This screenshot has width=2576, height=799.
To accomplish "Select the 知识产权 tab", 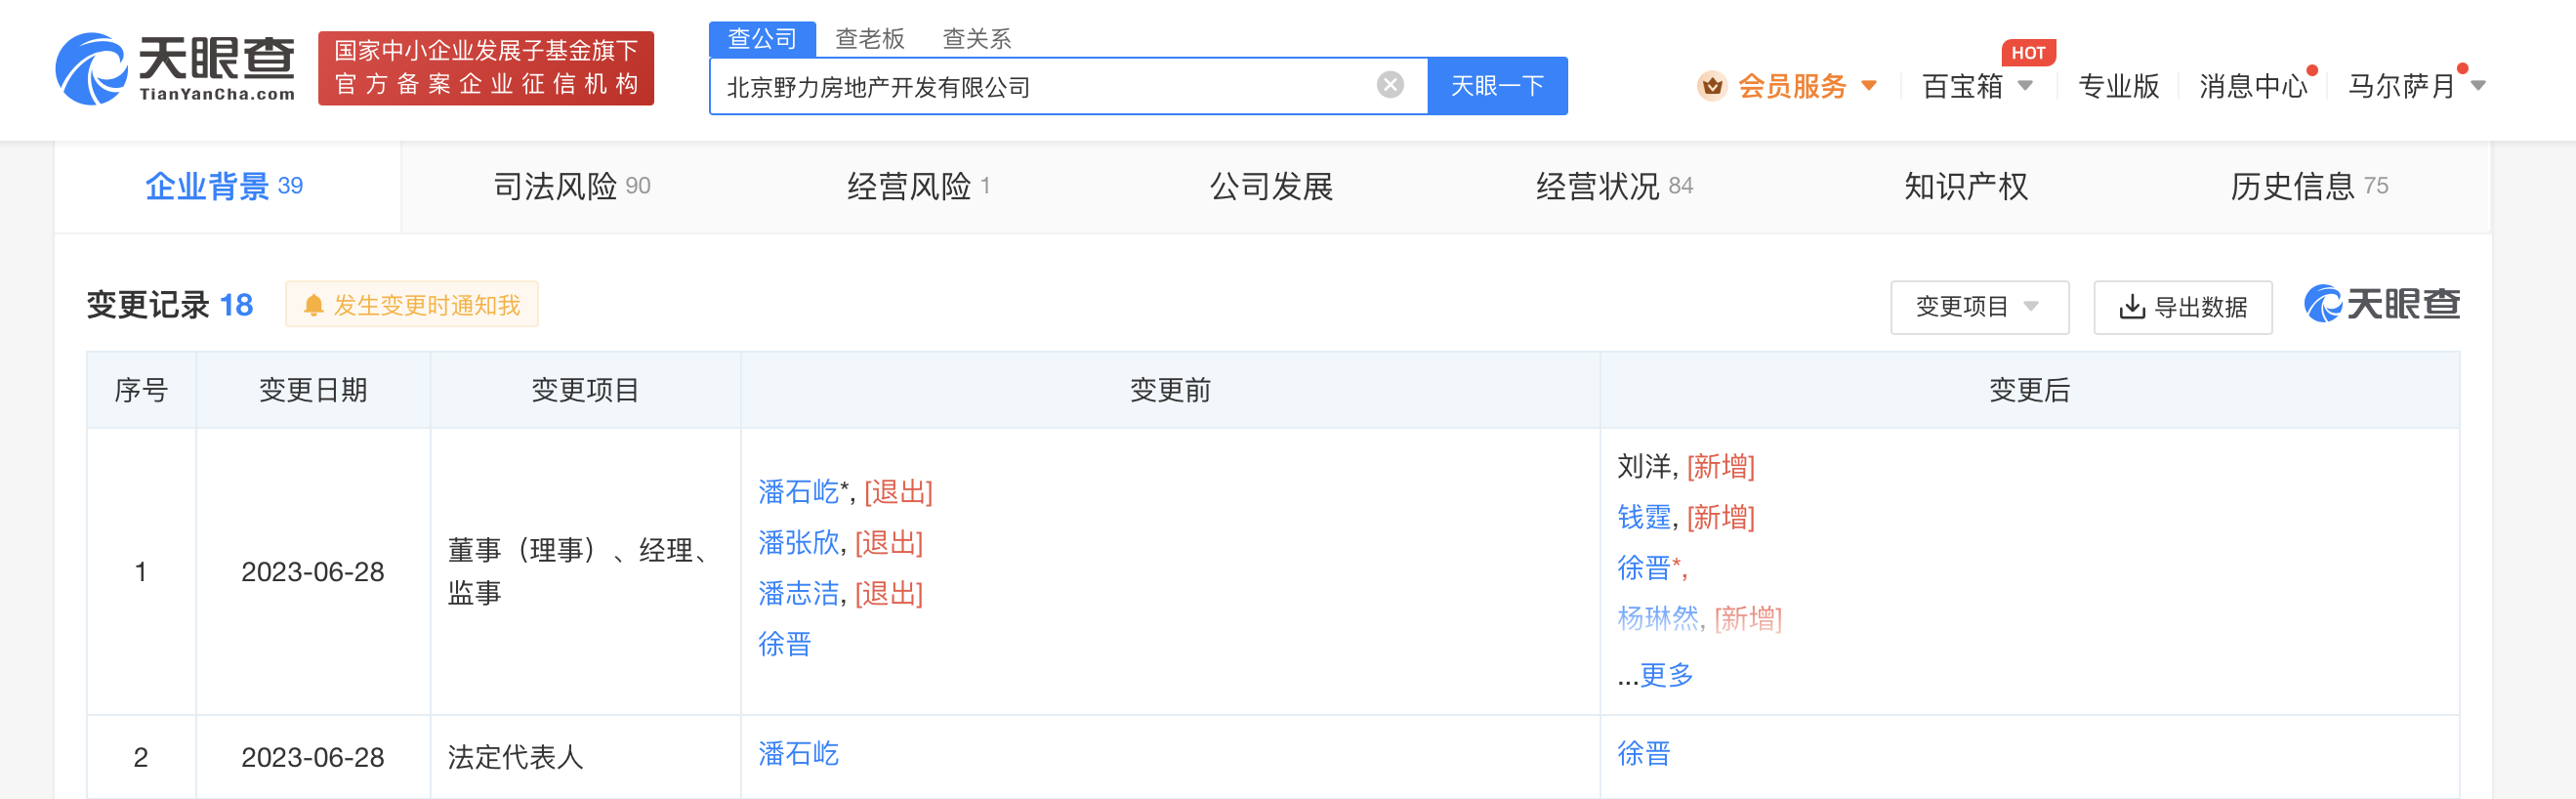I will [1965, 187].
